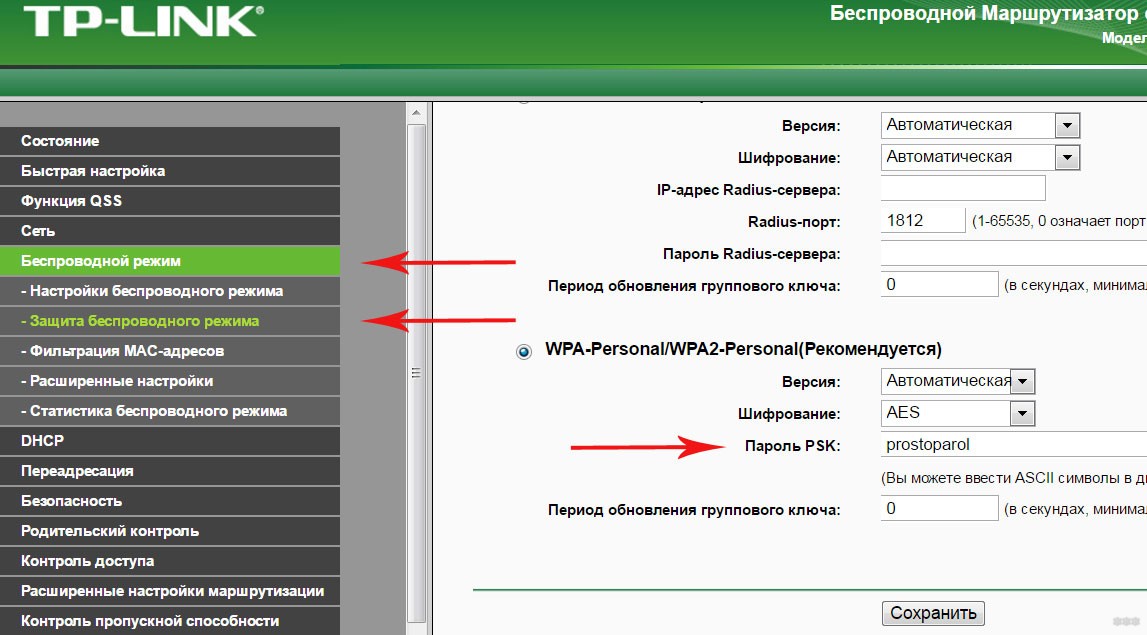Select Функция QSS menu entry

(170, 200)
